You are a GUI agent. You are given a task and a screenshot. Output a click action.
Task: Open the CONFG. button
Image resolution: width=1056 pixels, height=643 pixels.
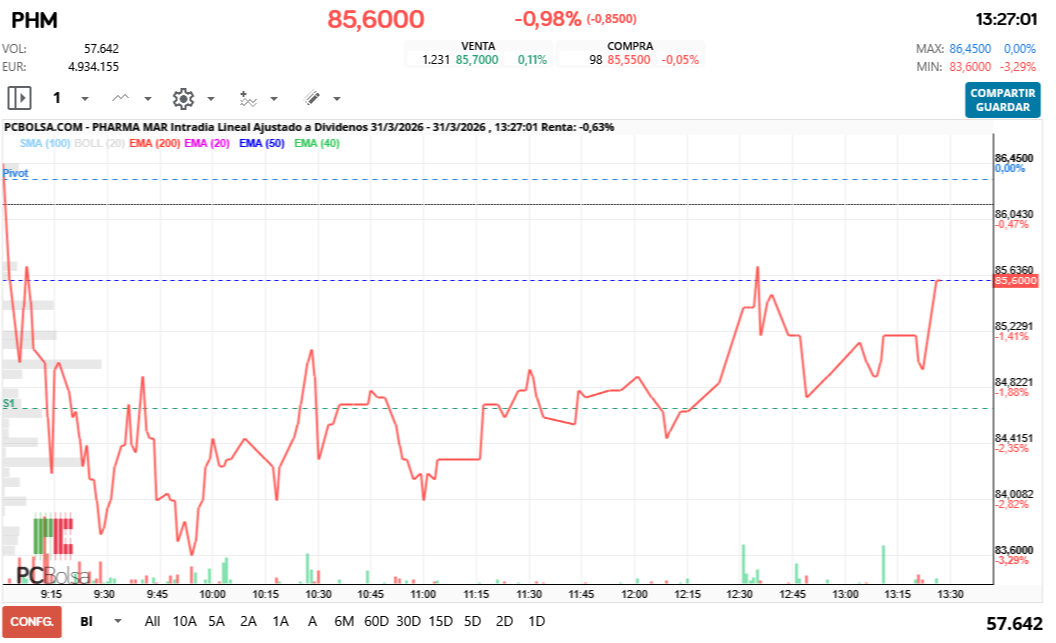tap(32, 621)
